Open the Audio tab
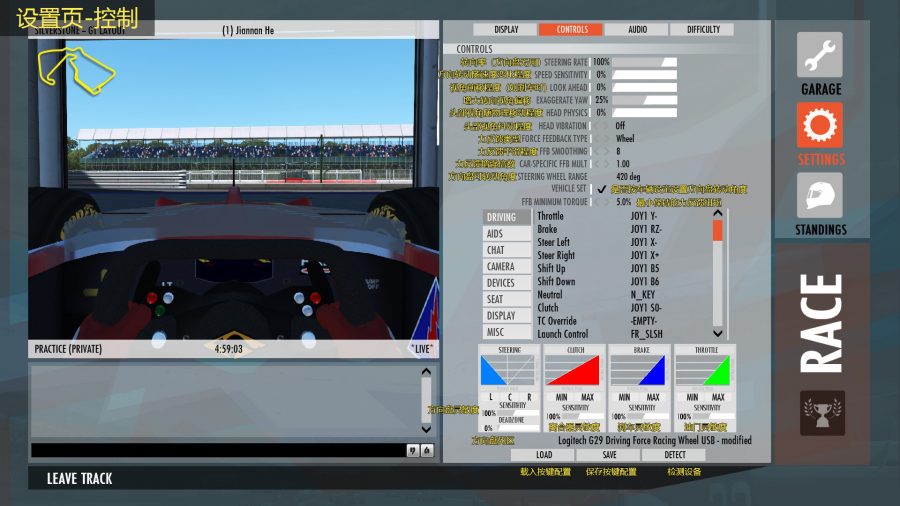Screen dimensions: 900x506 pos(637,29)
